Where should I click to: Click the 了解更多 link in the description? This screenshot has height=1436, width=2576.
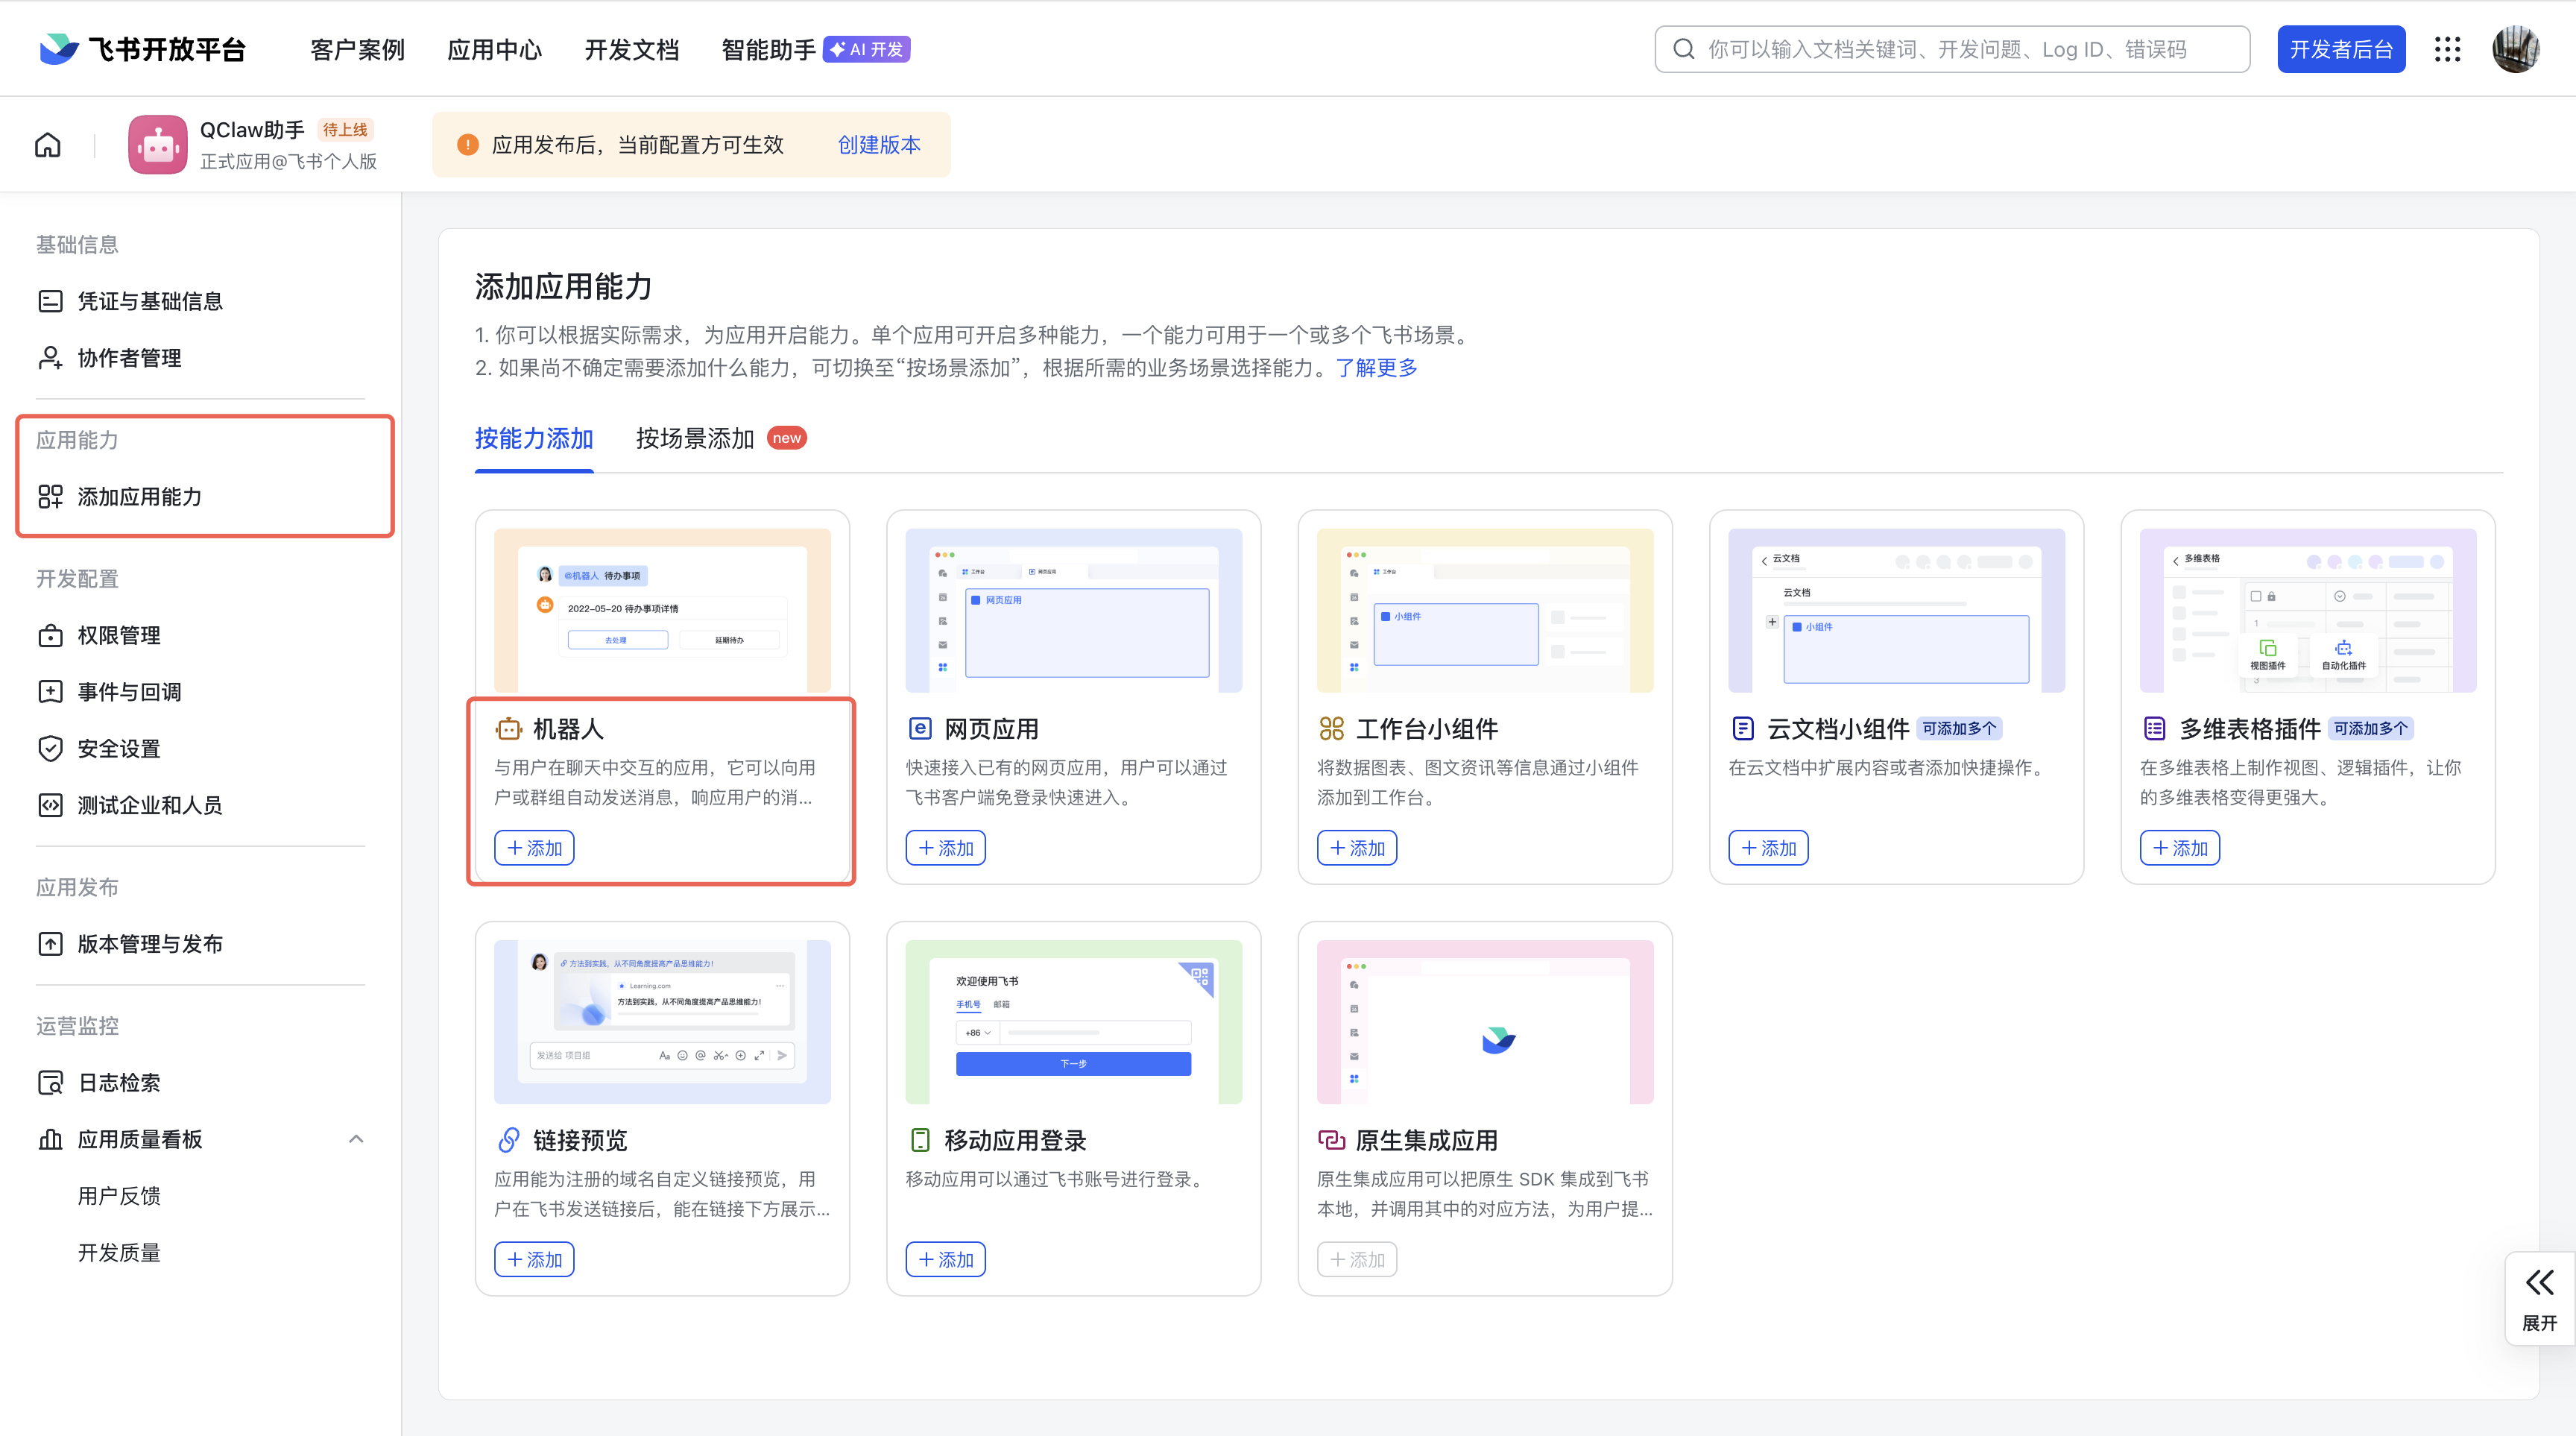pos(1375,367)
